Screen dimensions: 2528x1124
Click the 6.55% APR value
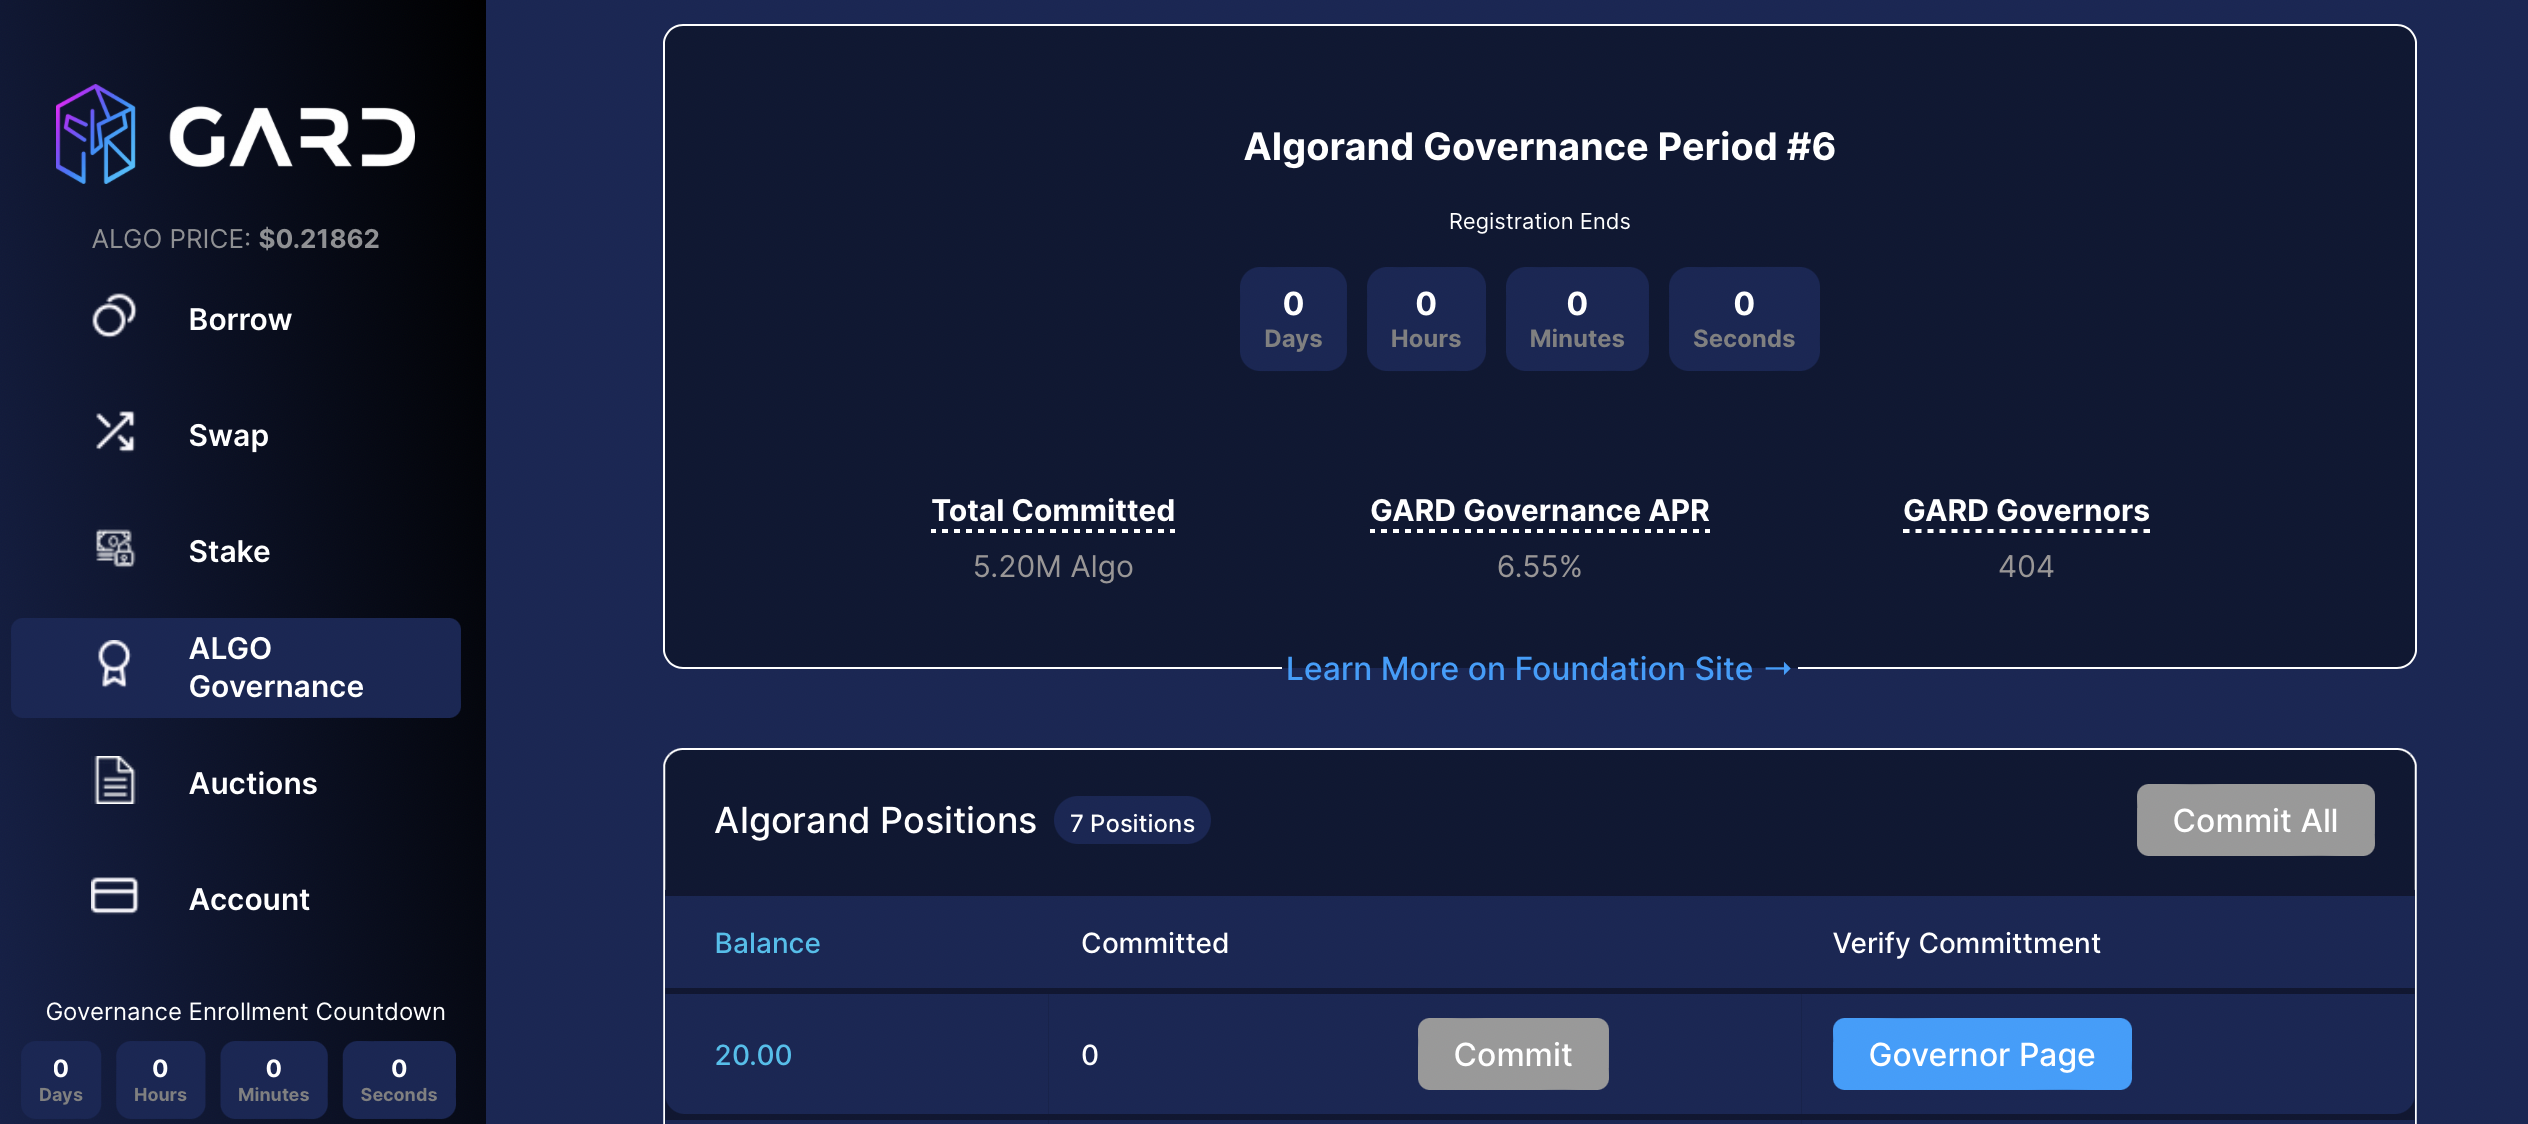[x=1539, y=566]
